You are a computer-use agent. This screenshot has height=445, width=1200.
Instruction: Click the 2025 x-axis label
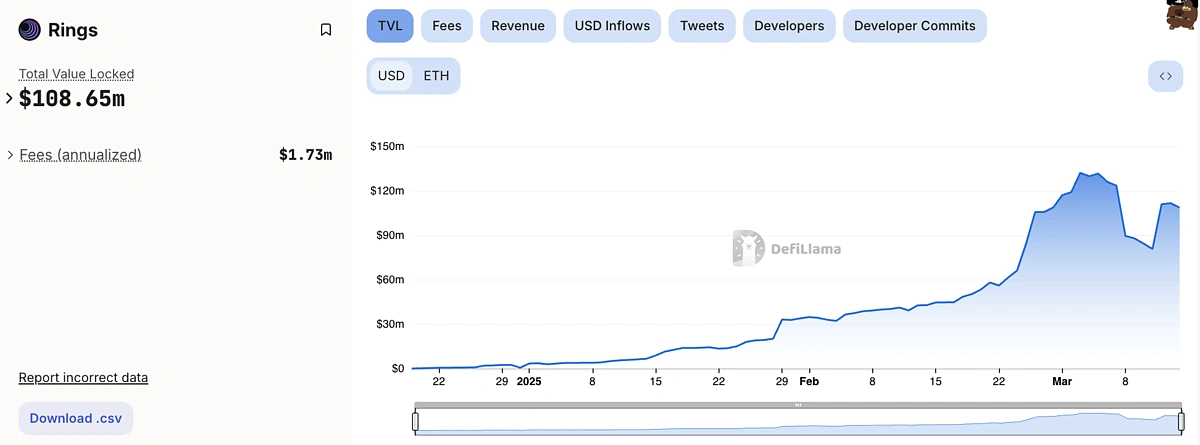point(529,381)
